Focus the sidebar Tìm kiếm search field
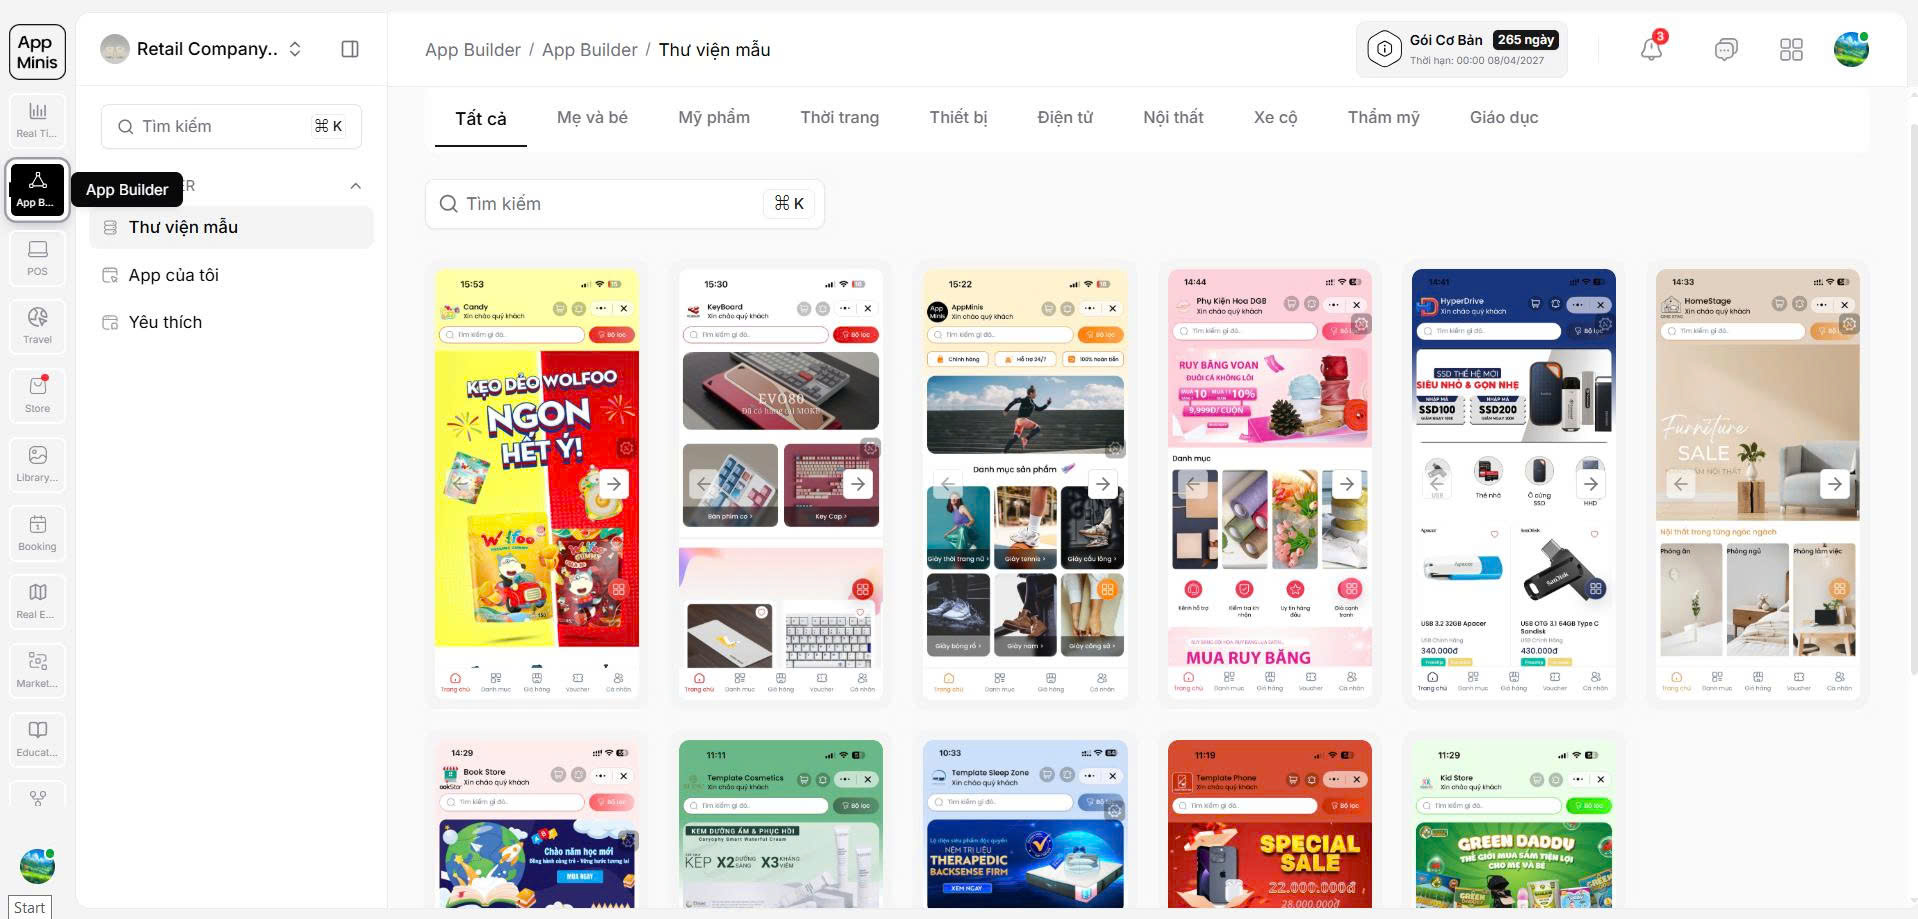 click(231, 126)
